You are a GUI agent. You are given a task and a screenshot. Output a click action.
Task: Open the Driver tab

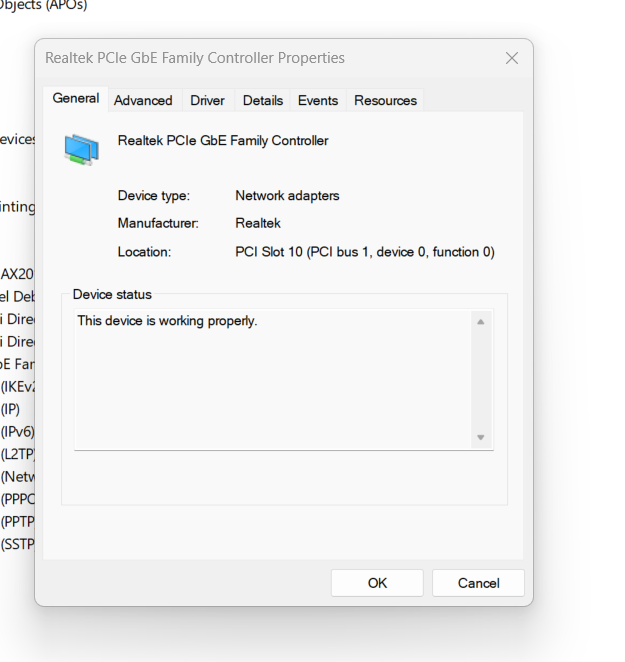point(207,100)
